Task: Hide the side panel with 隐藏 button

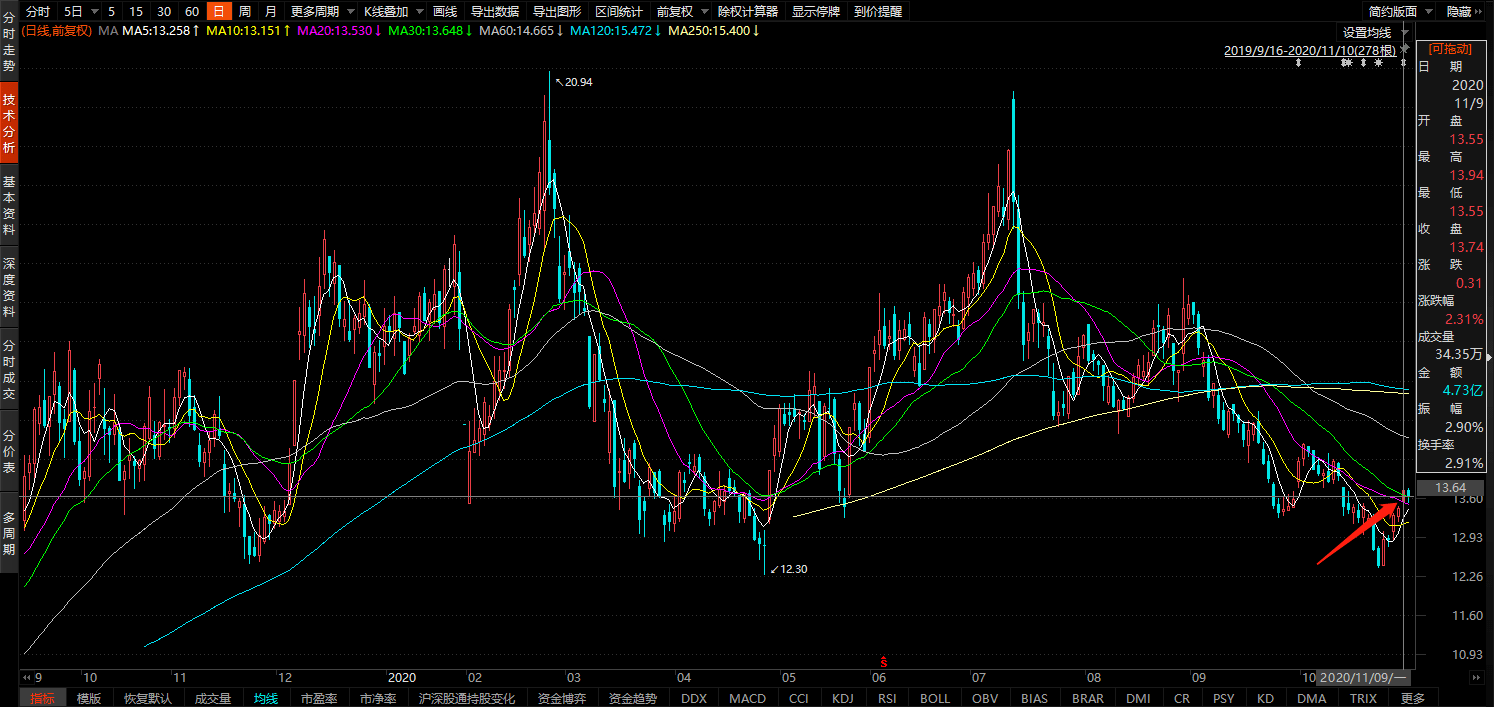Action: click(1459, 12)
